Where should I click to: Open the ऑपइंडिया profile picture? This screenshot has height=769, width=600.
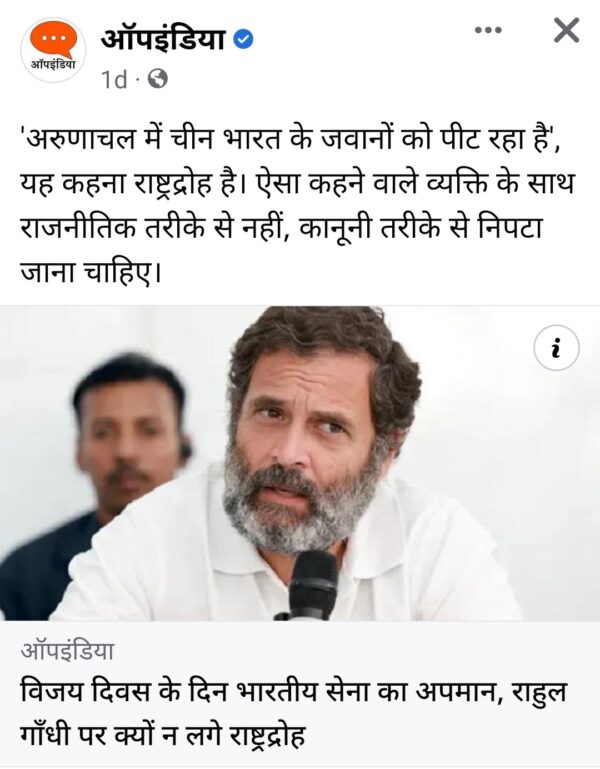click(x=53, y=50)
